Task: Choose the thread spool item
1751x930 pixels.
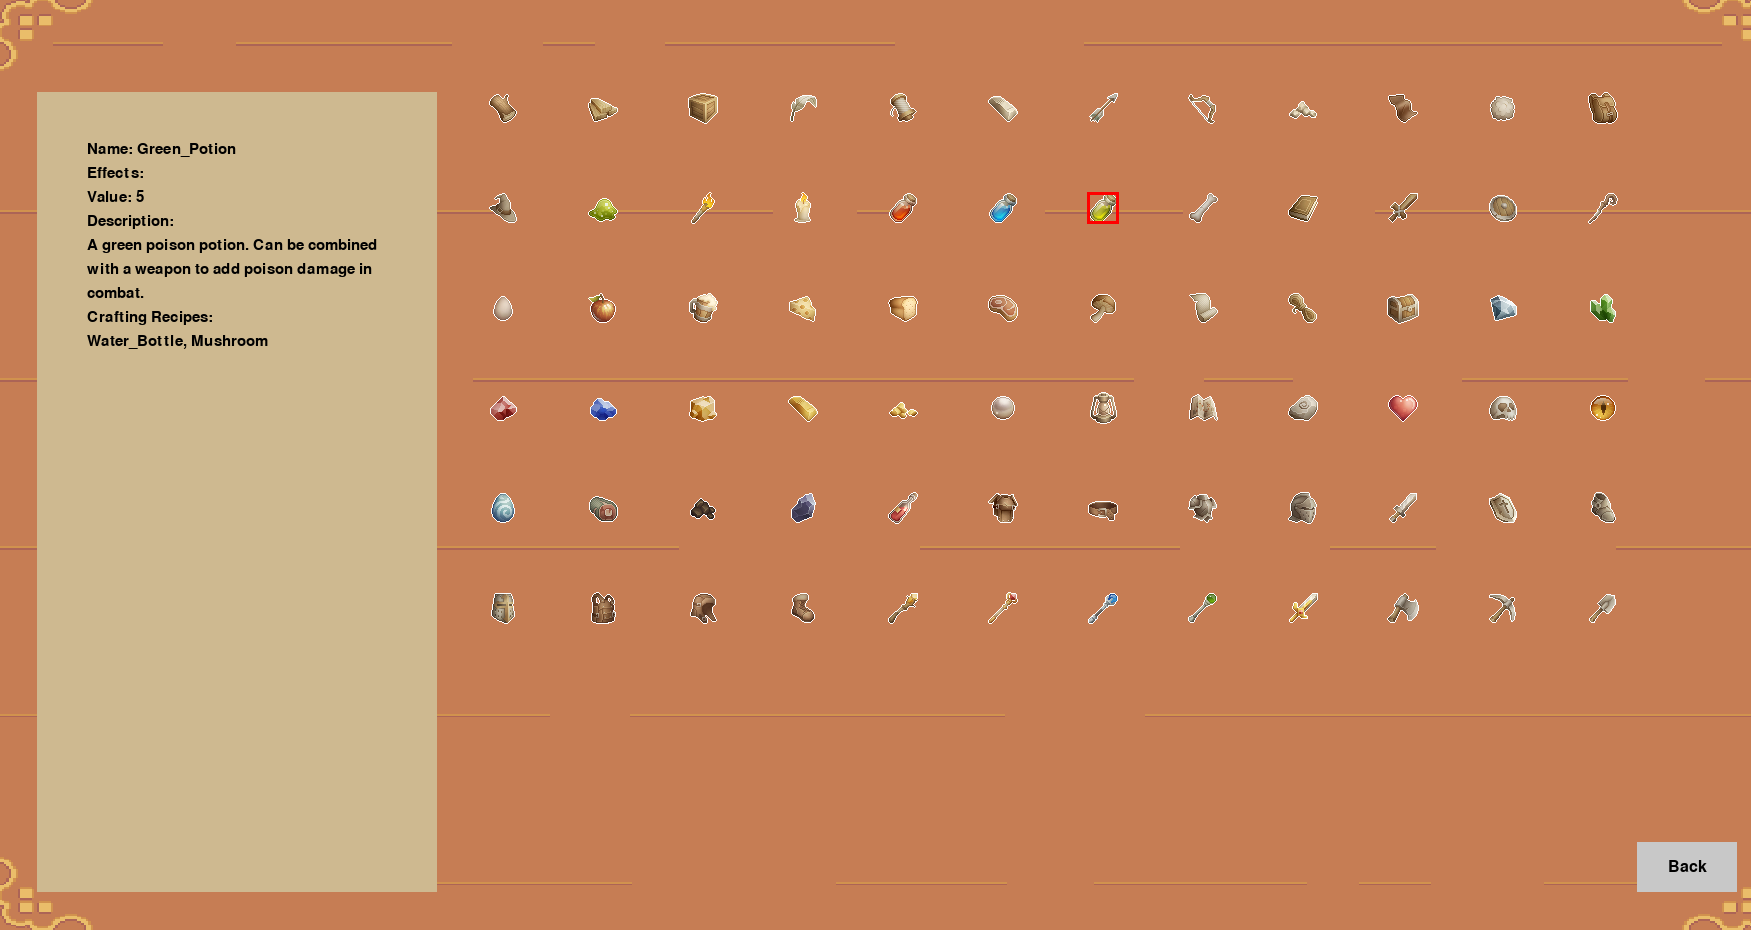Action: pyautogui.click(x=903, y=108)
